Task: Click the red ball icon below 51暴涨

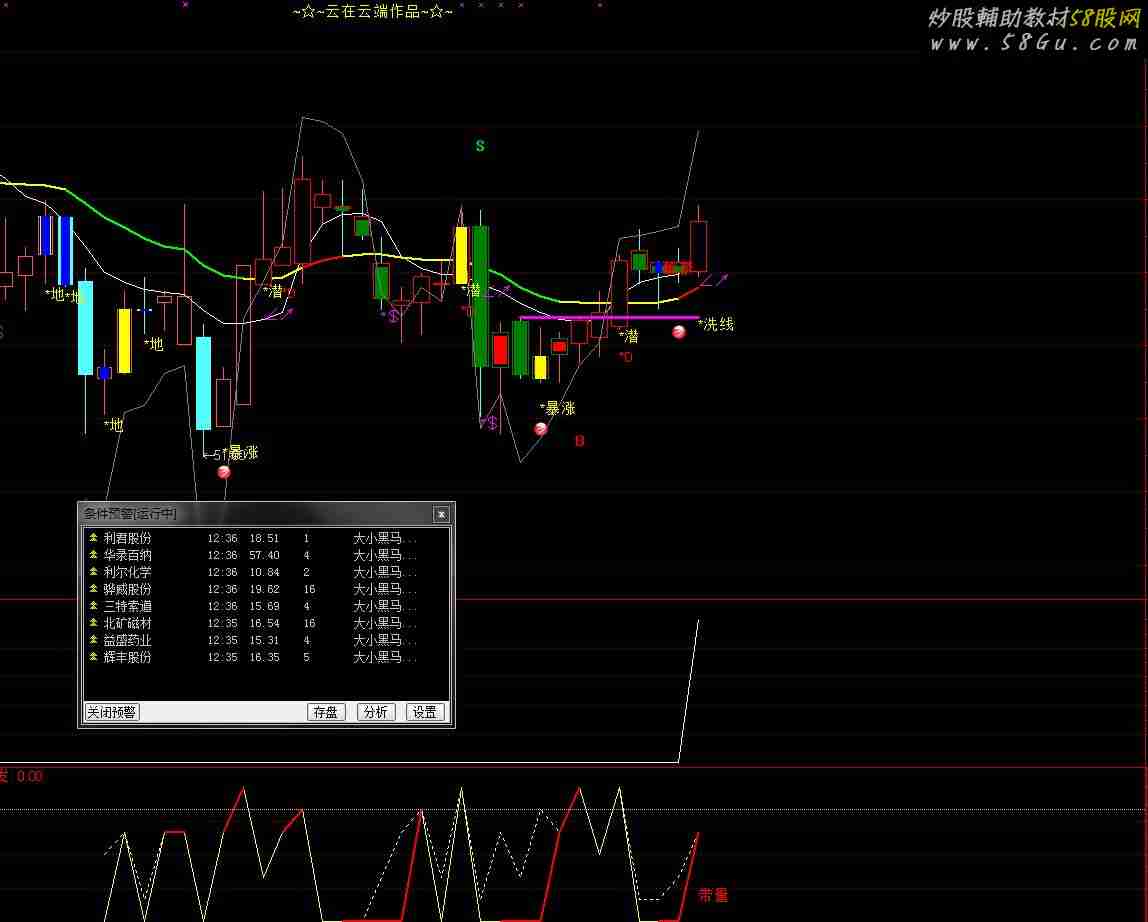Action: 224,472
